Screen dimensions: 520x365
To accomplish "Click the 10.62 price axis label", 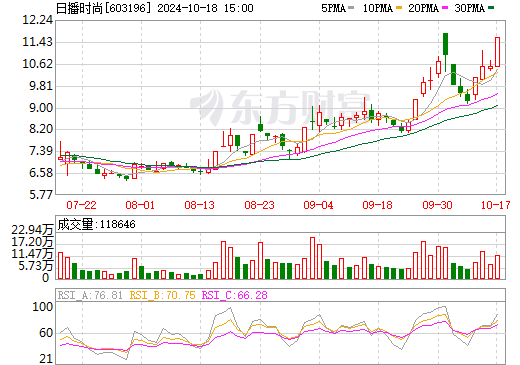I will pyautogui.click(x=37, y=64).
